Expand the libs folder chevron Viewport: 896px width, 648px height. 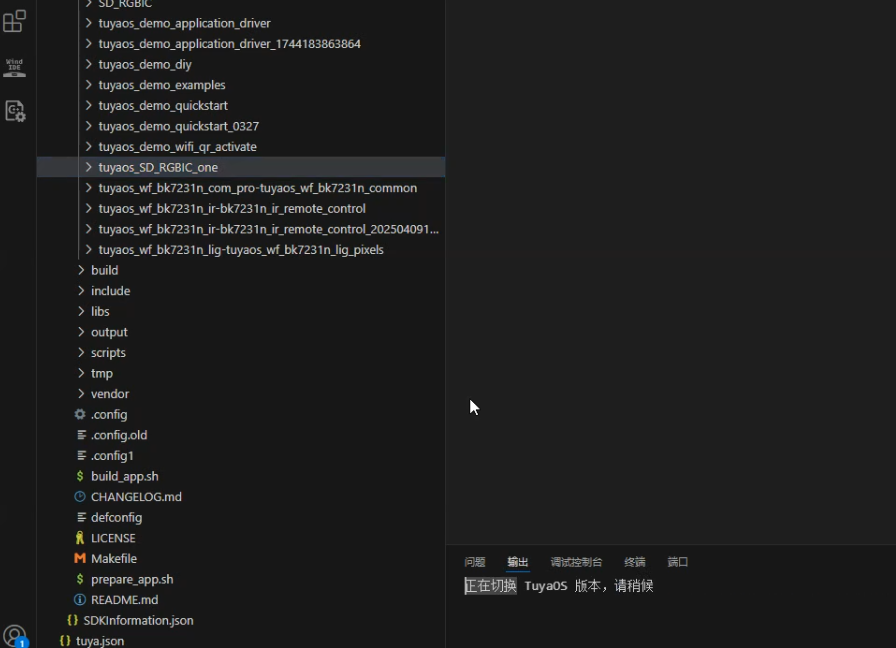81,311
